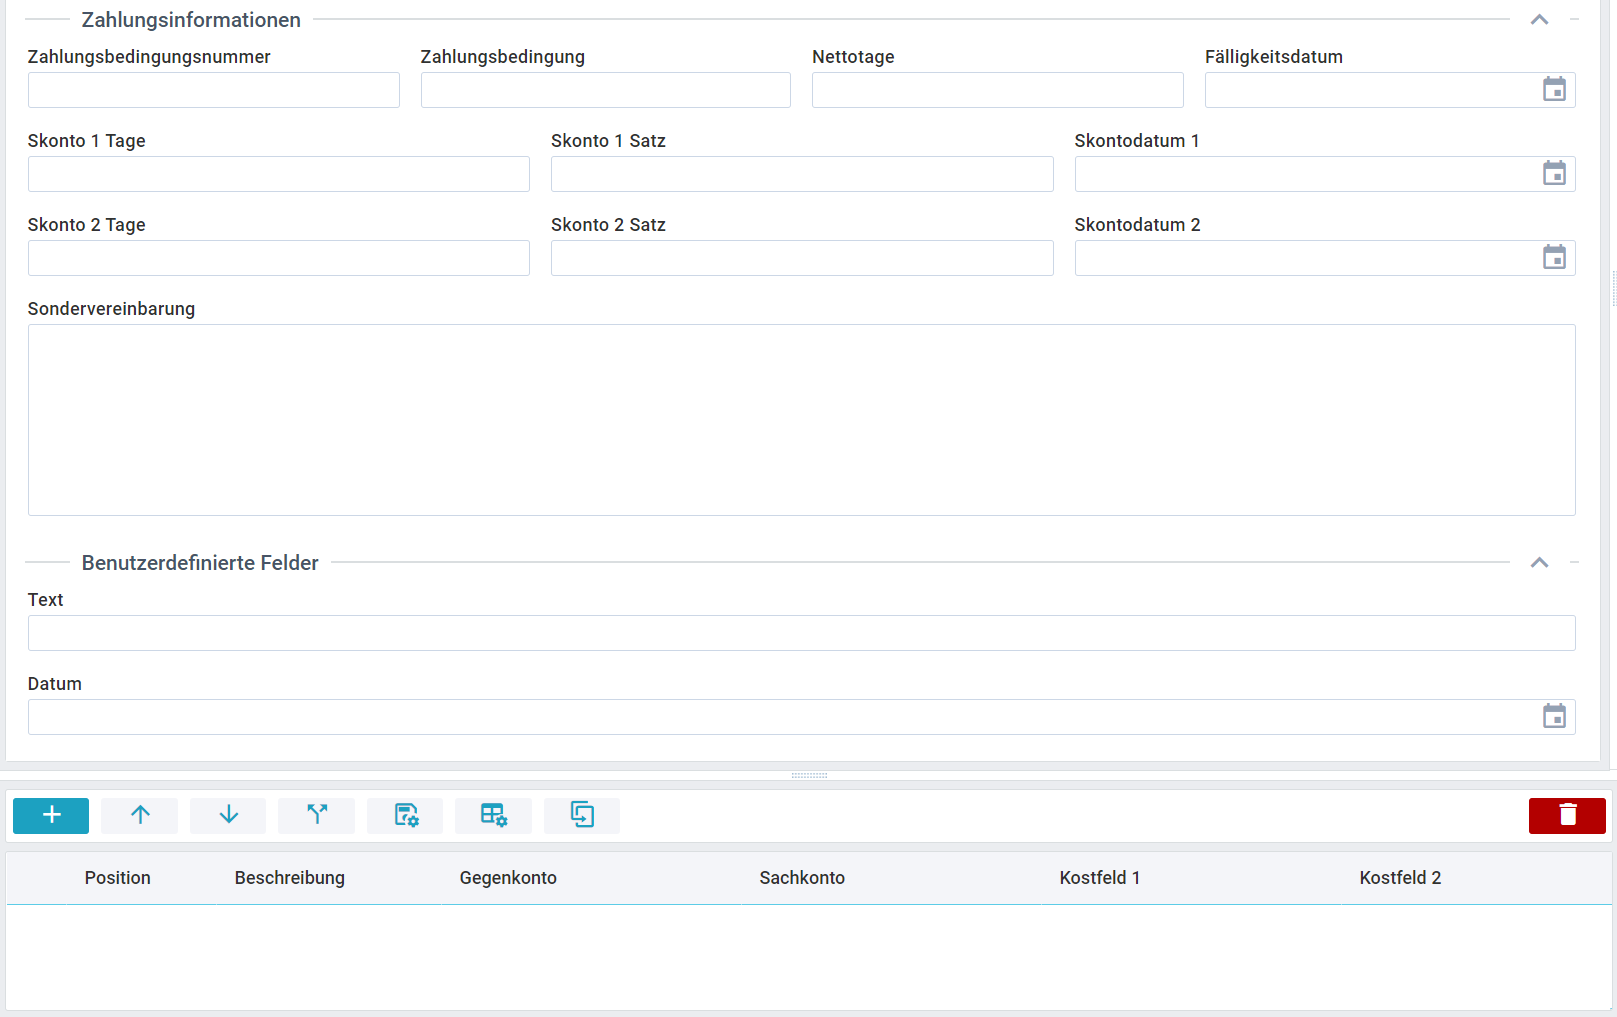Click the Zahlungsinformationen section title
The width and height of the screenshot is (1617, 1017).
tap(191, 20)
